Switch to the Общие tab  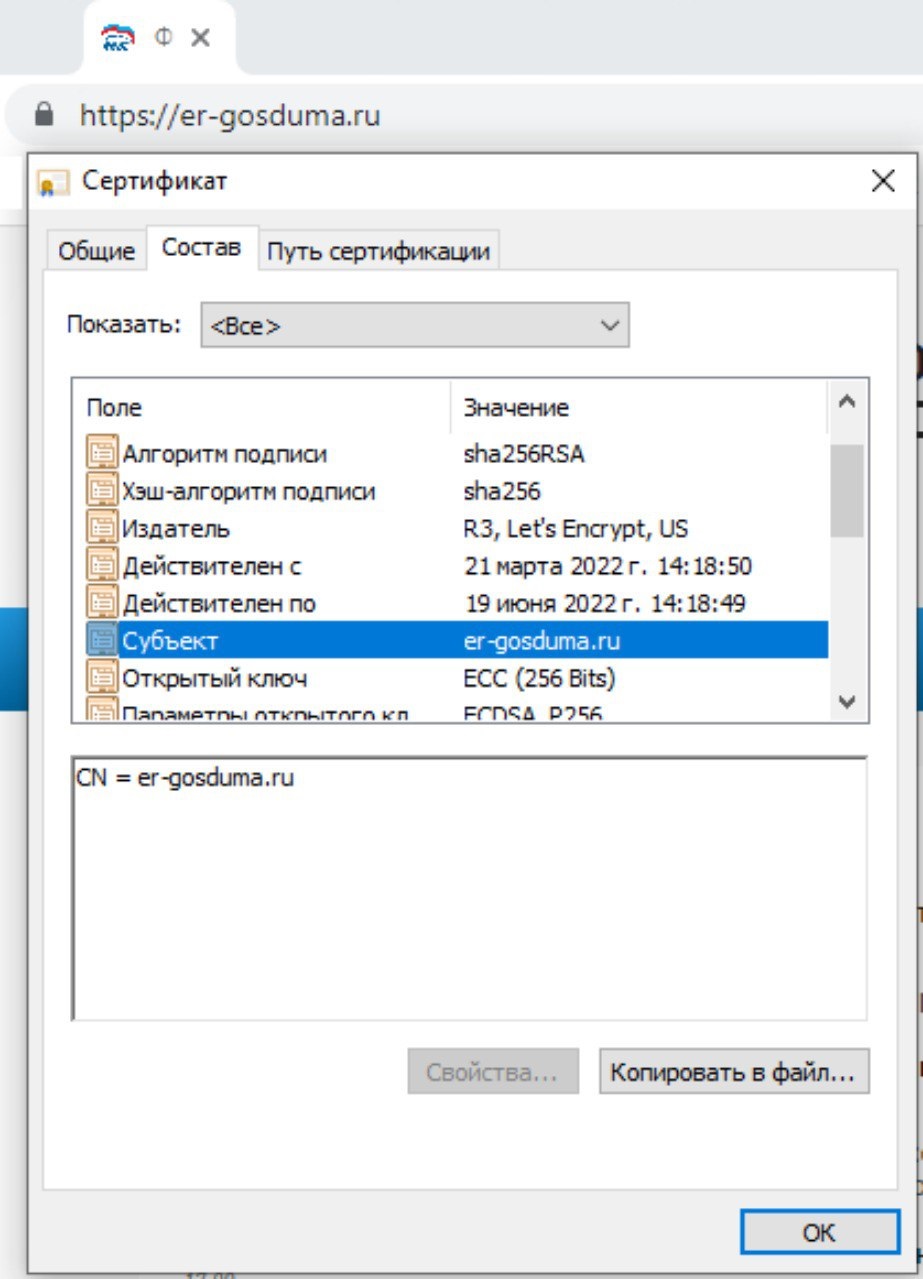96,250
